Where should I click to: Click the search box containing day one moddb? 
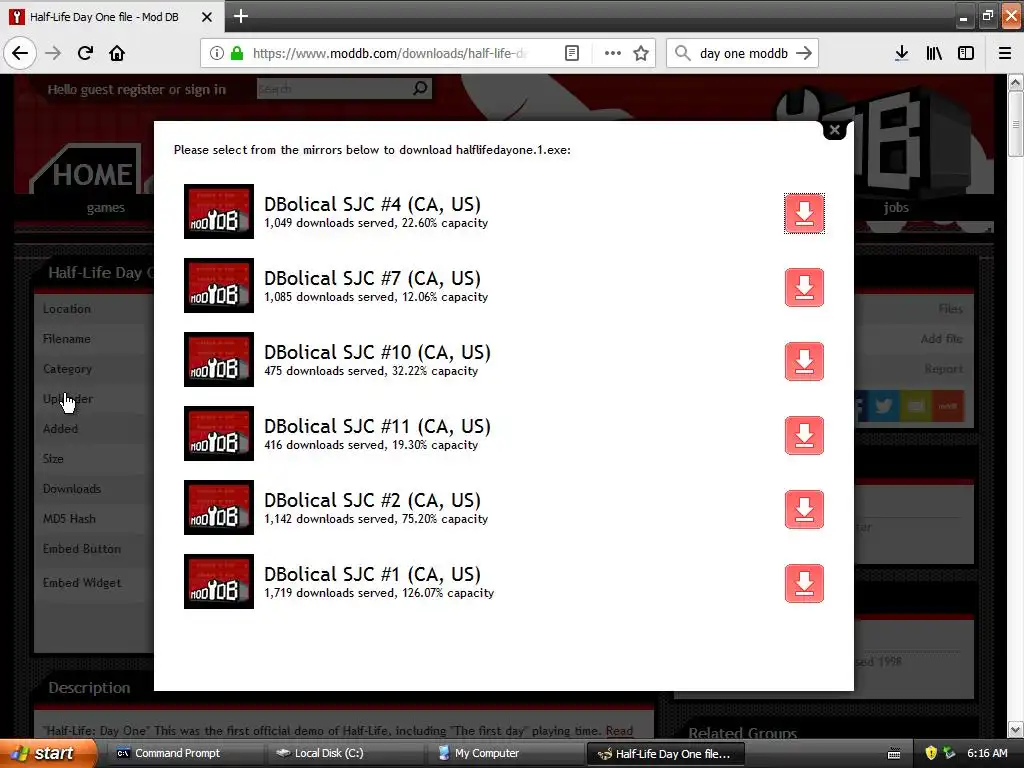[x=743, y=53]
